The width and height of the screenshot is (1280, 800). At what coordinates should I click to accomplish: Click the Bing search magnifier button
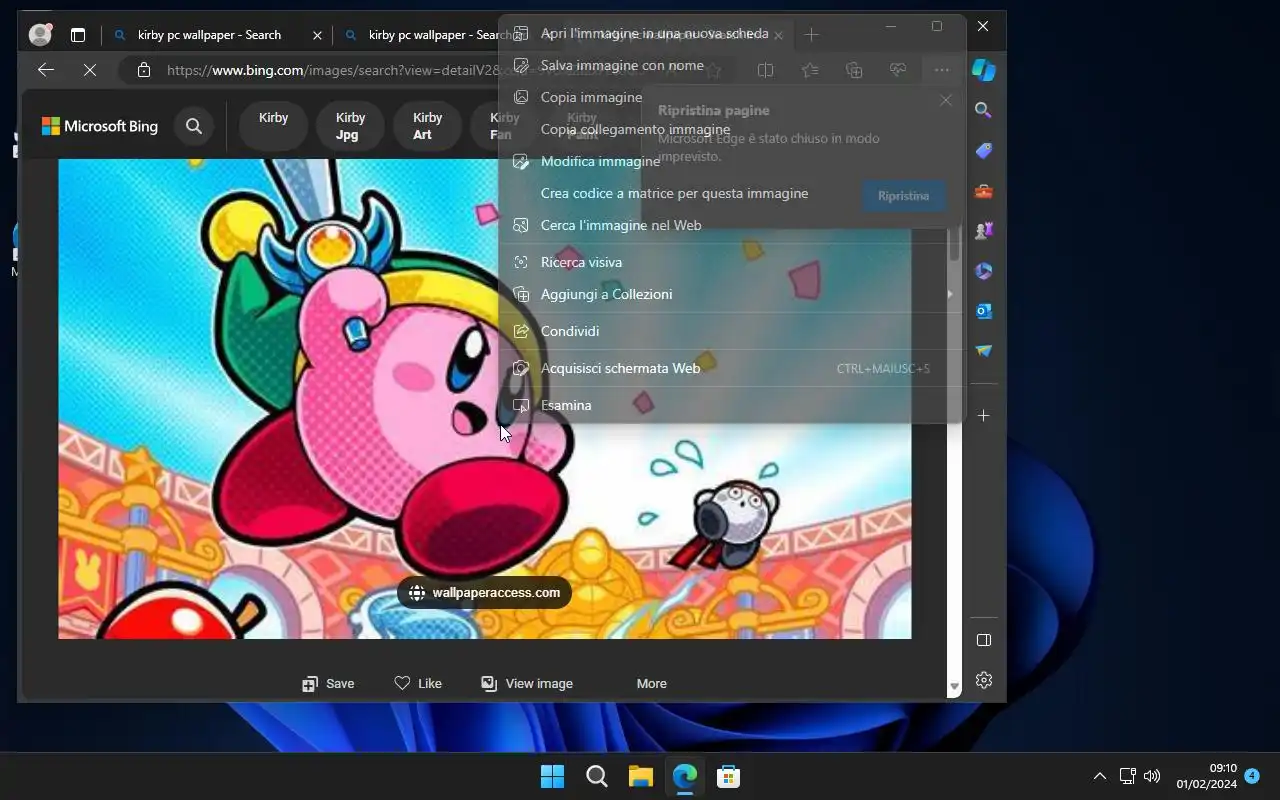(194, 126)
